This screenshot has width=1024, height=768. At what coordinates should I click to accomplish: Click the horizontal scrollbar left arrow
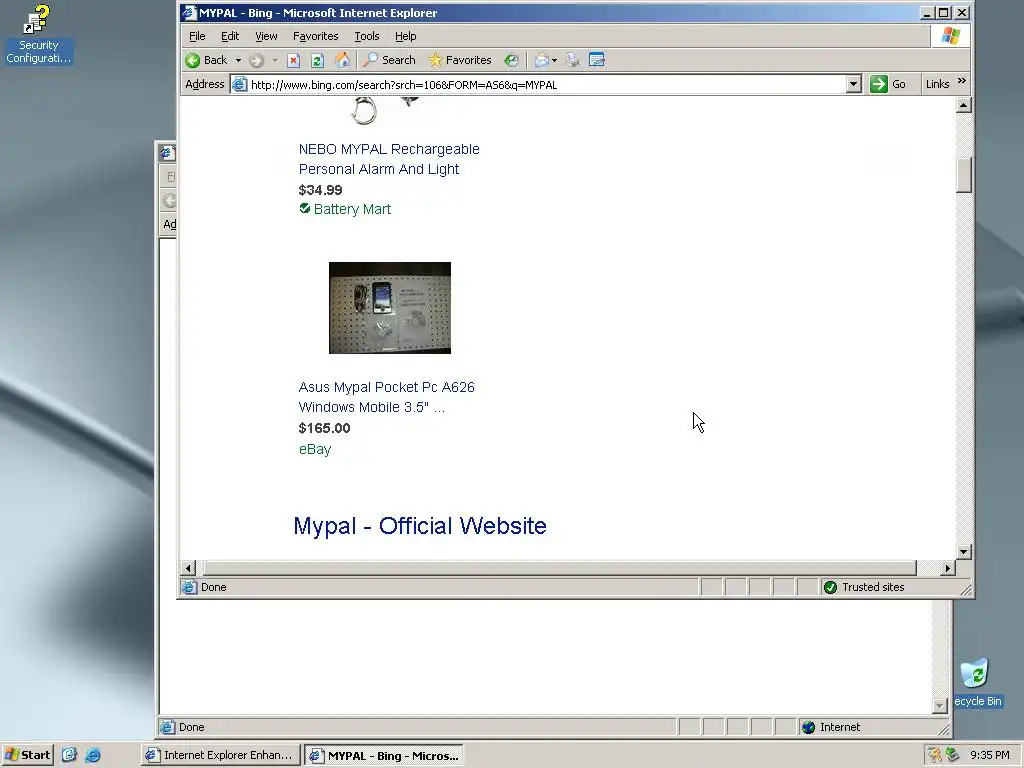coord(188,568)
